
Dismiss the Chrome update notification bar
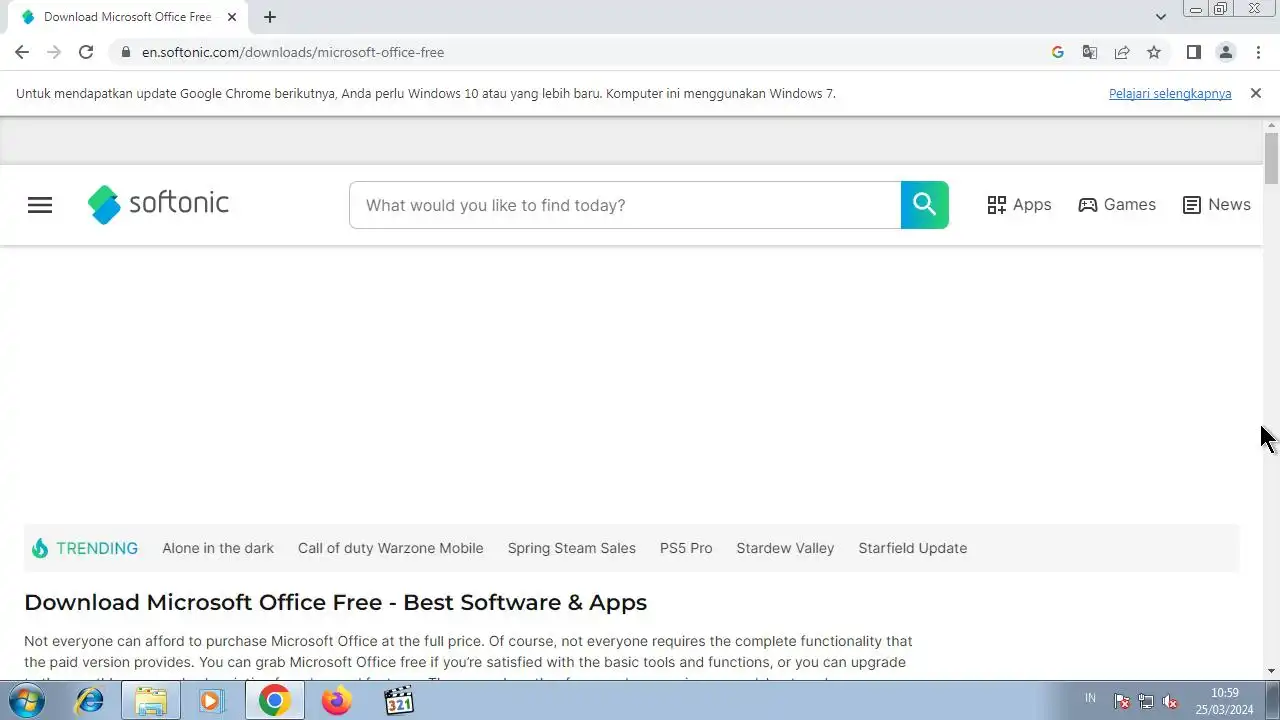pos(1256,93)
